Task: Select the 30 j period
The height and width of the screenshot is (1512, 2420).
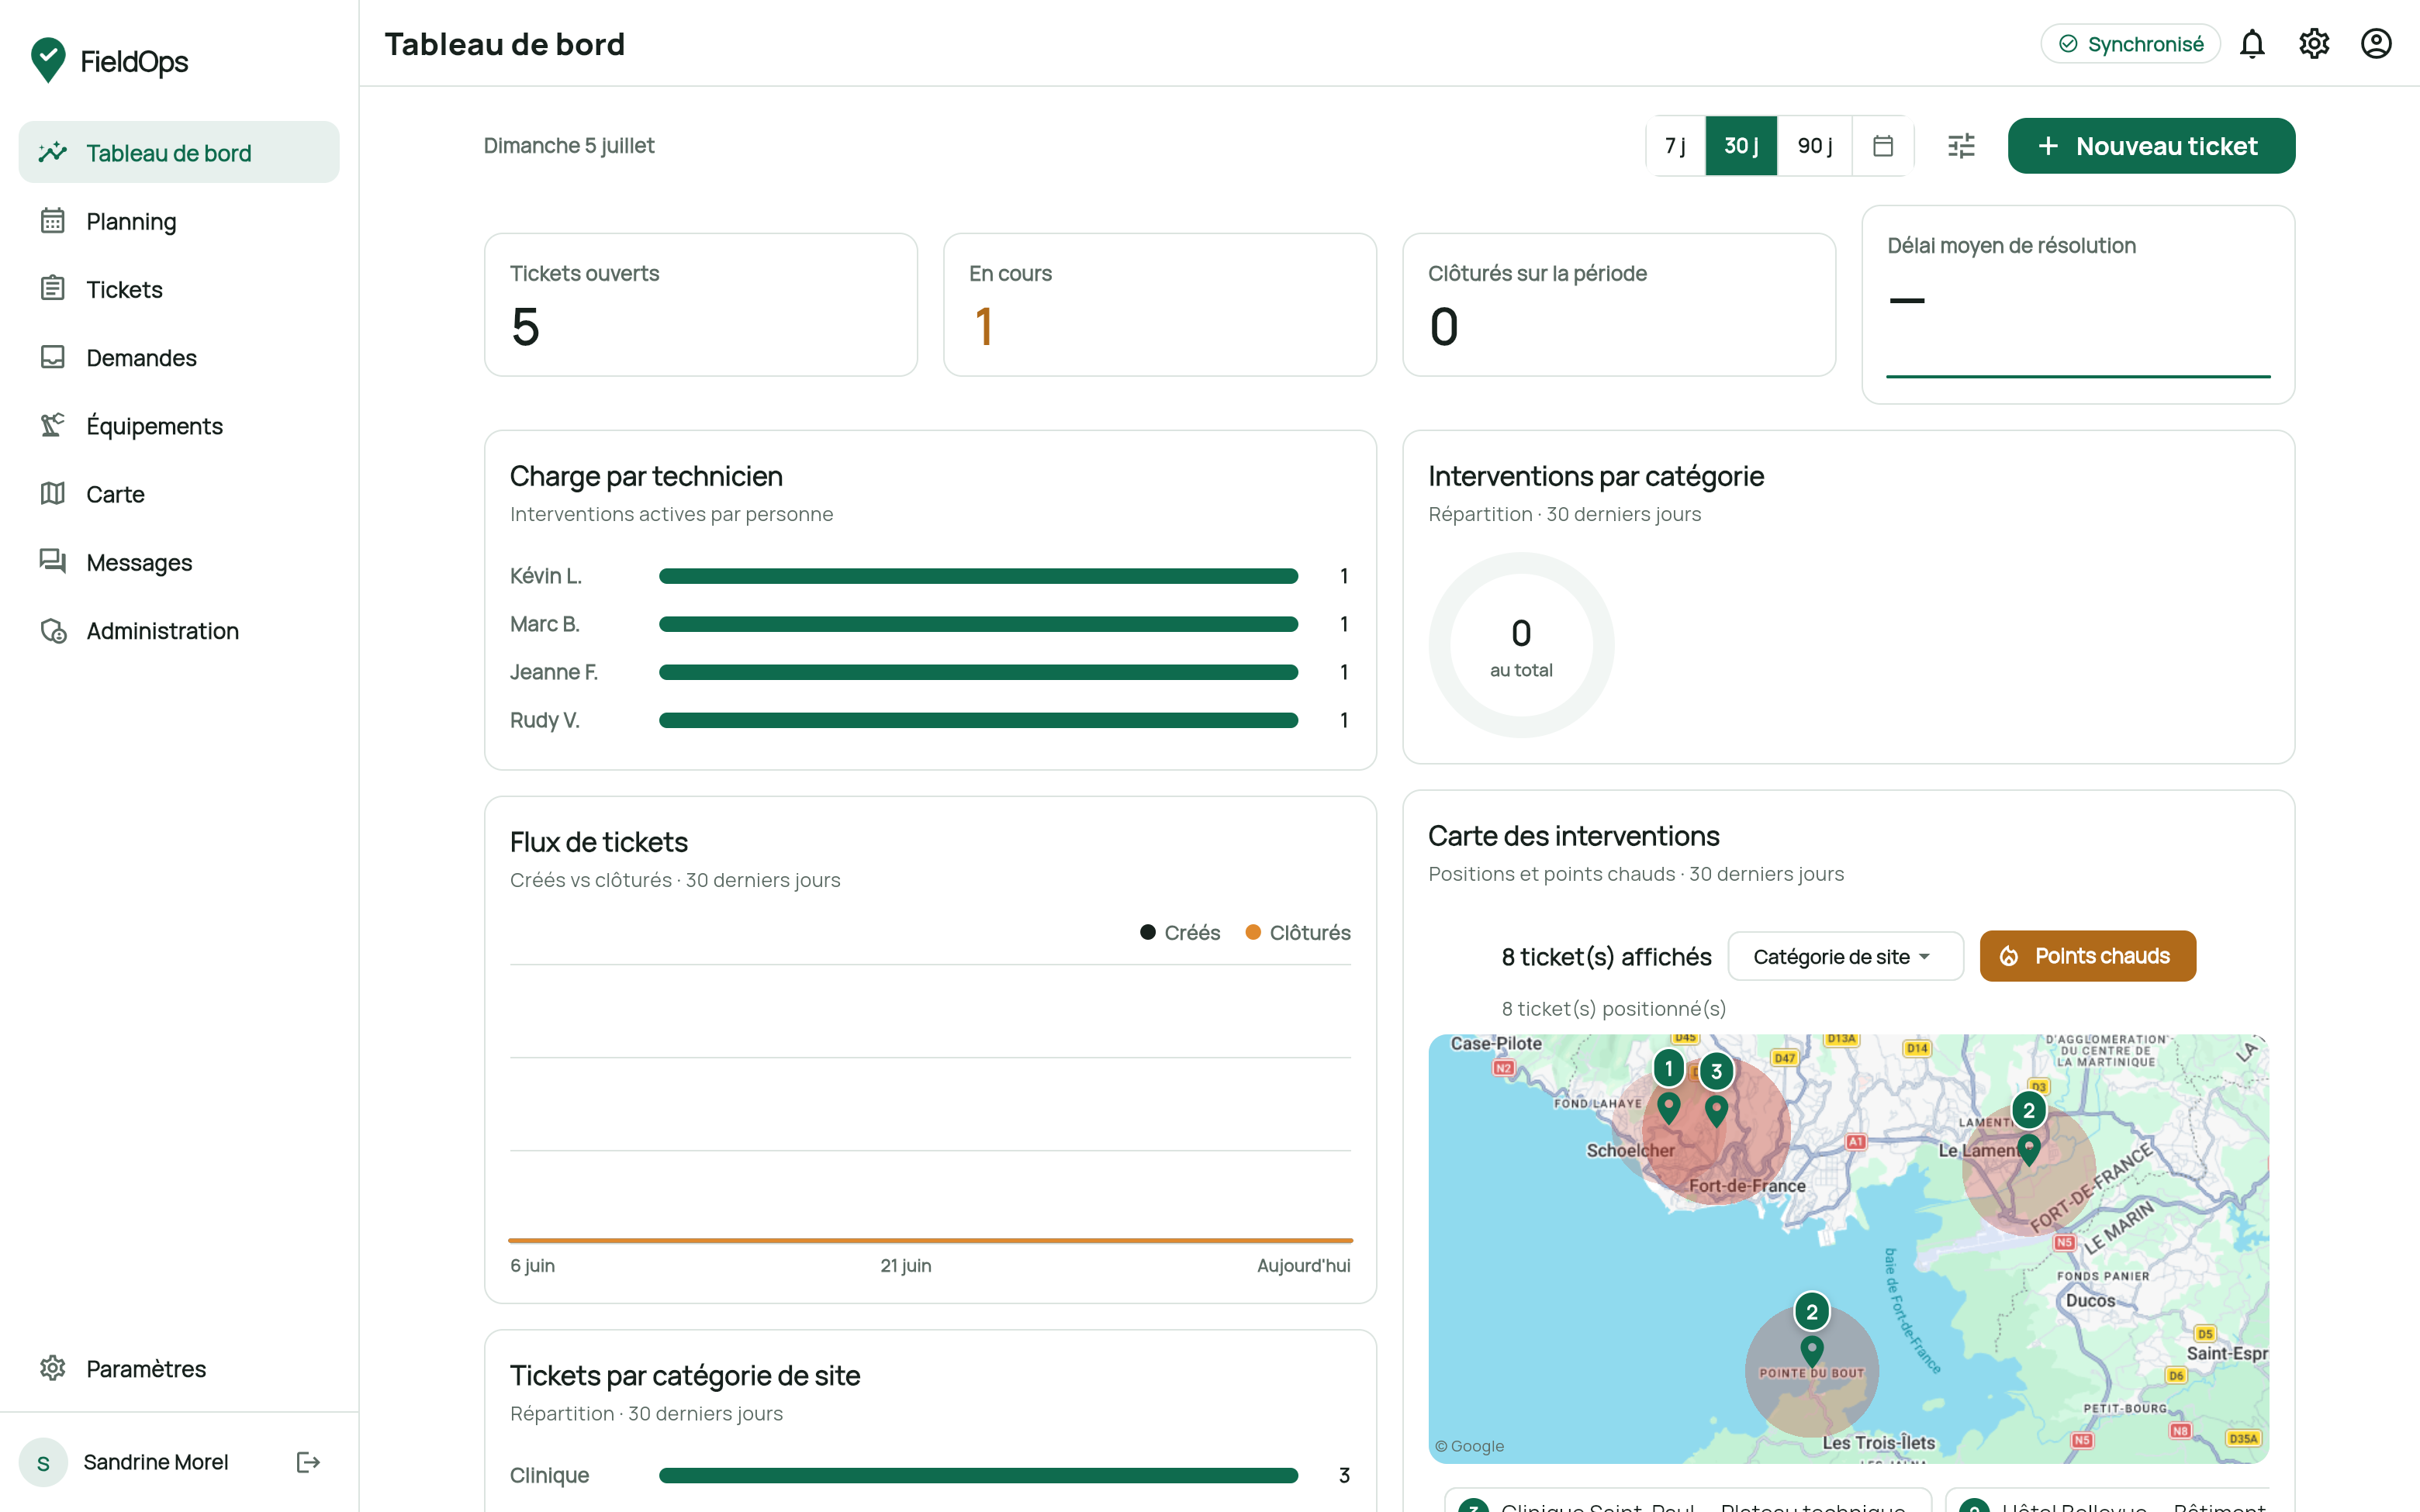Action: pos(1741,146)
